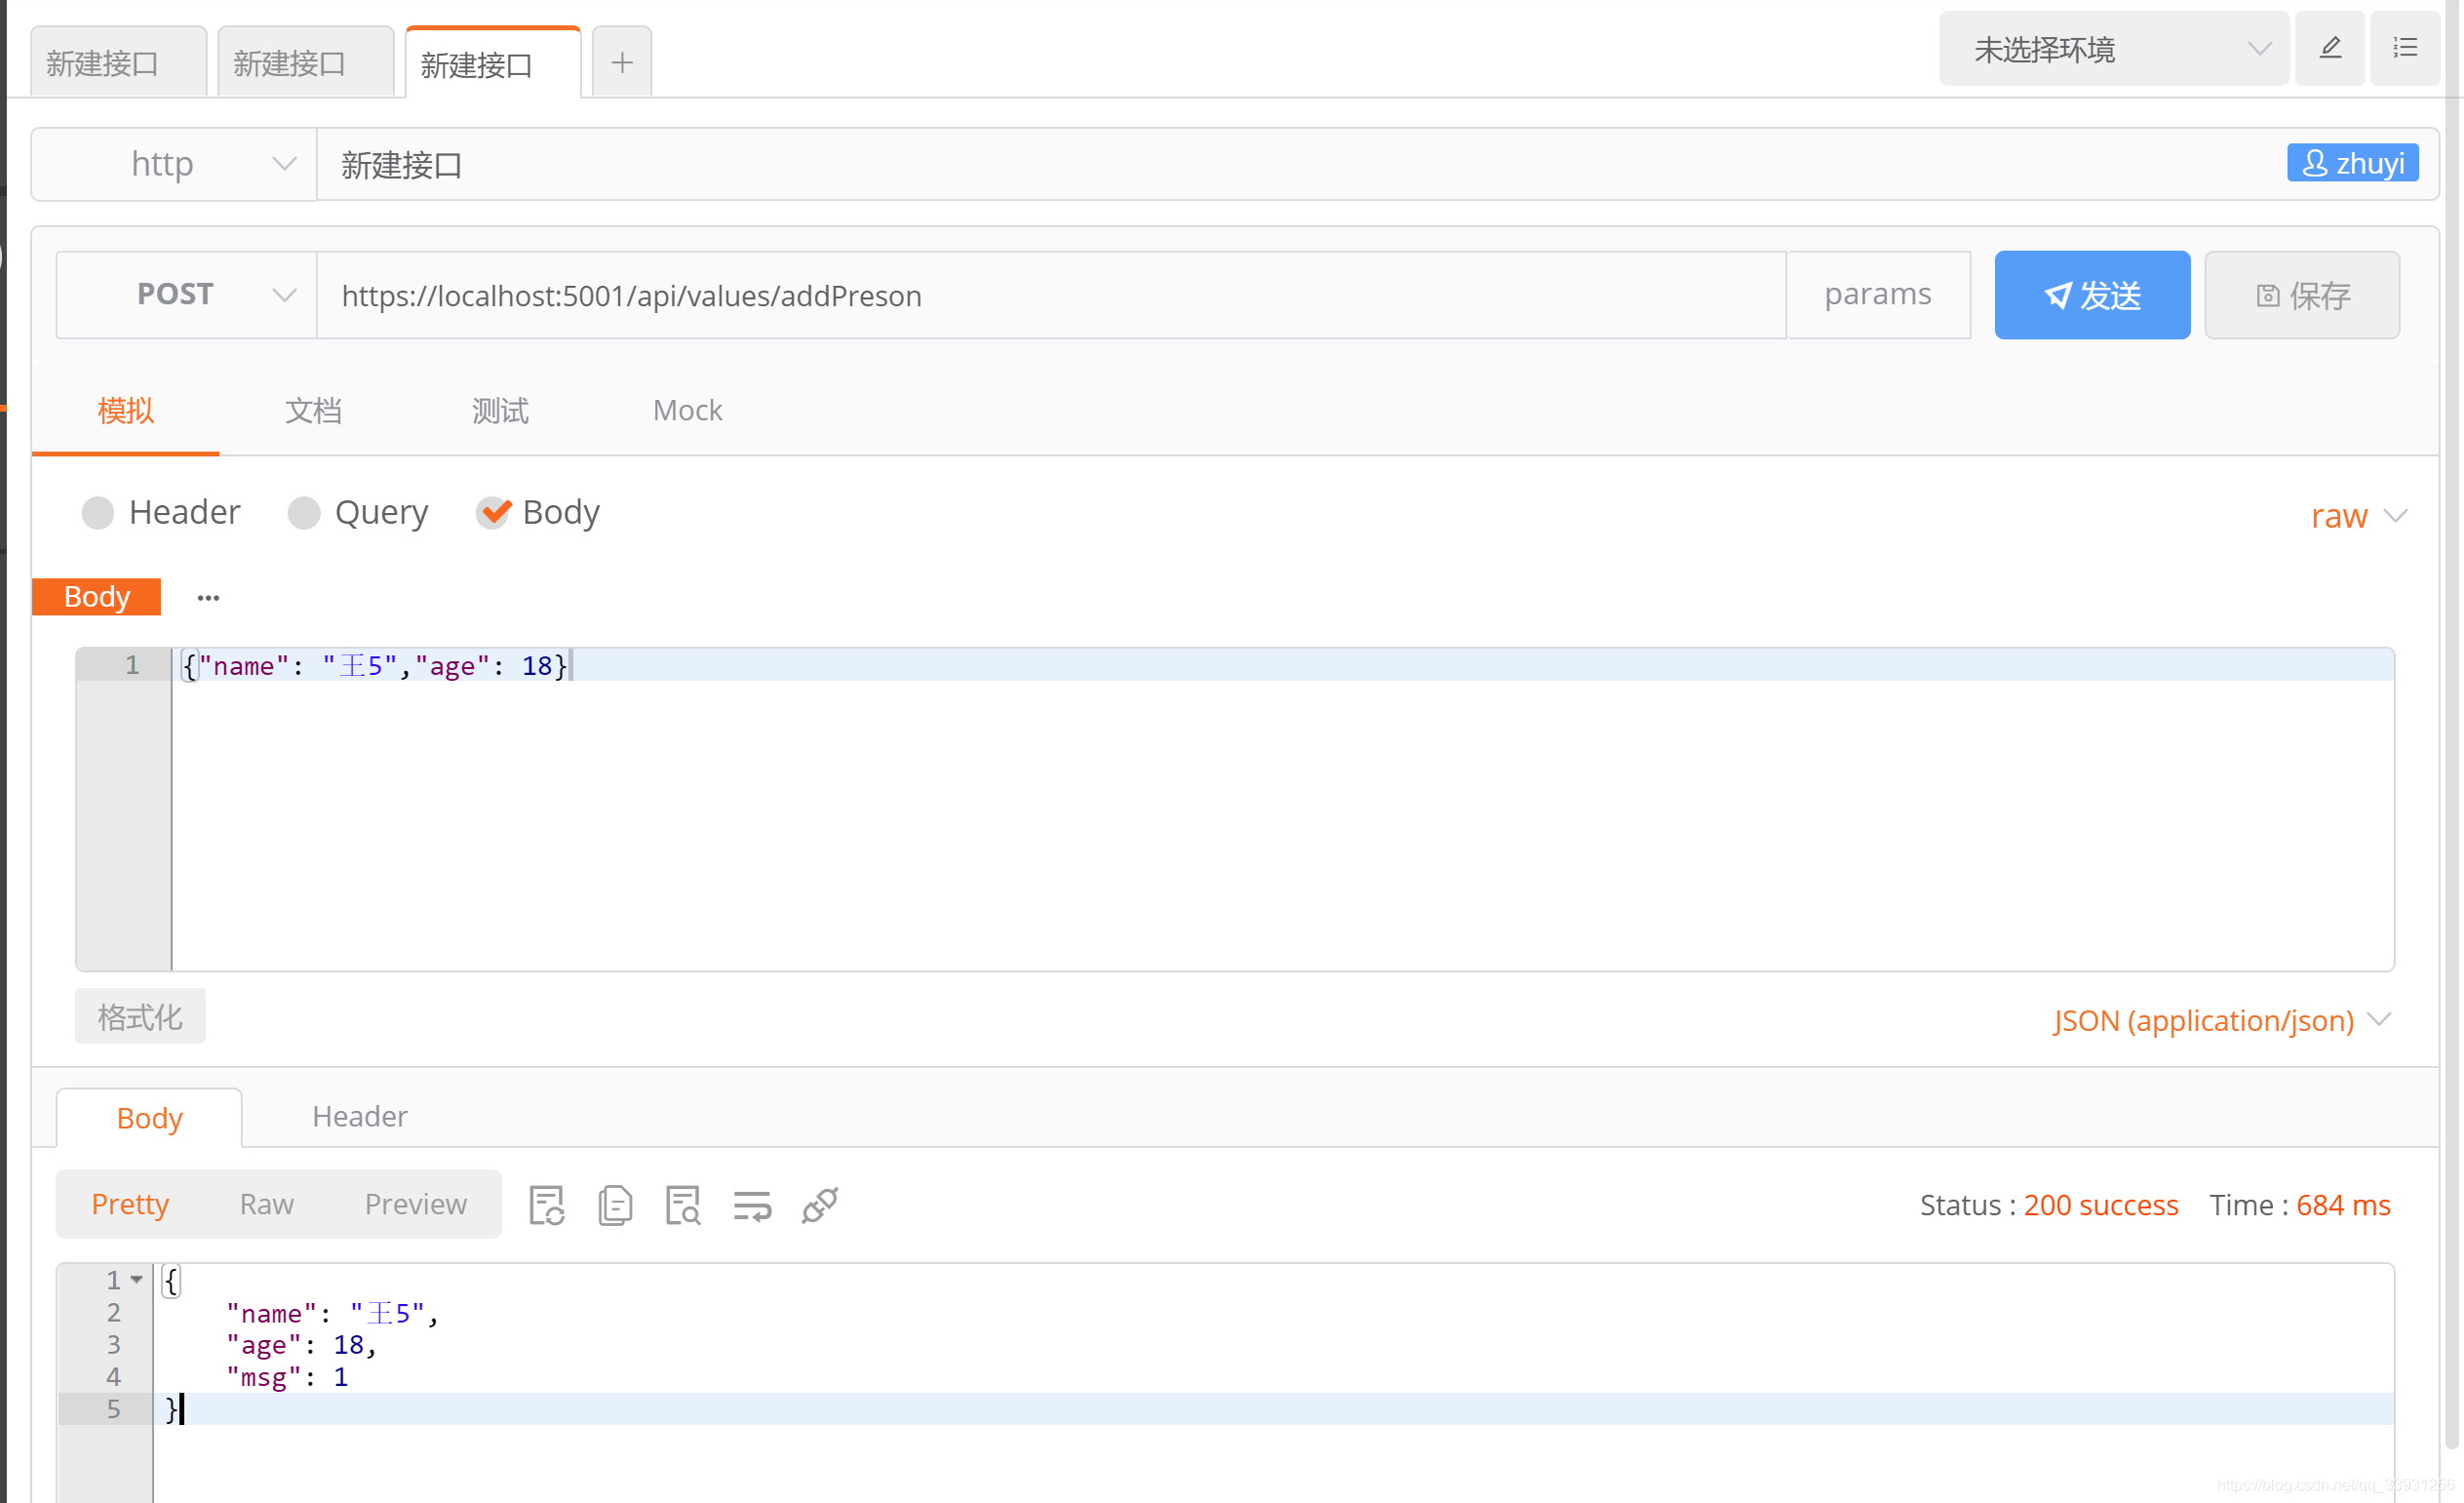Select the Query radio option
The height and width of the screenshot is (1503, 2464).
pos(304,513)
